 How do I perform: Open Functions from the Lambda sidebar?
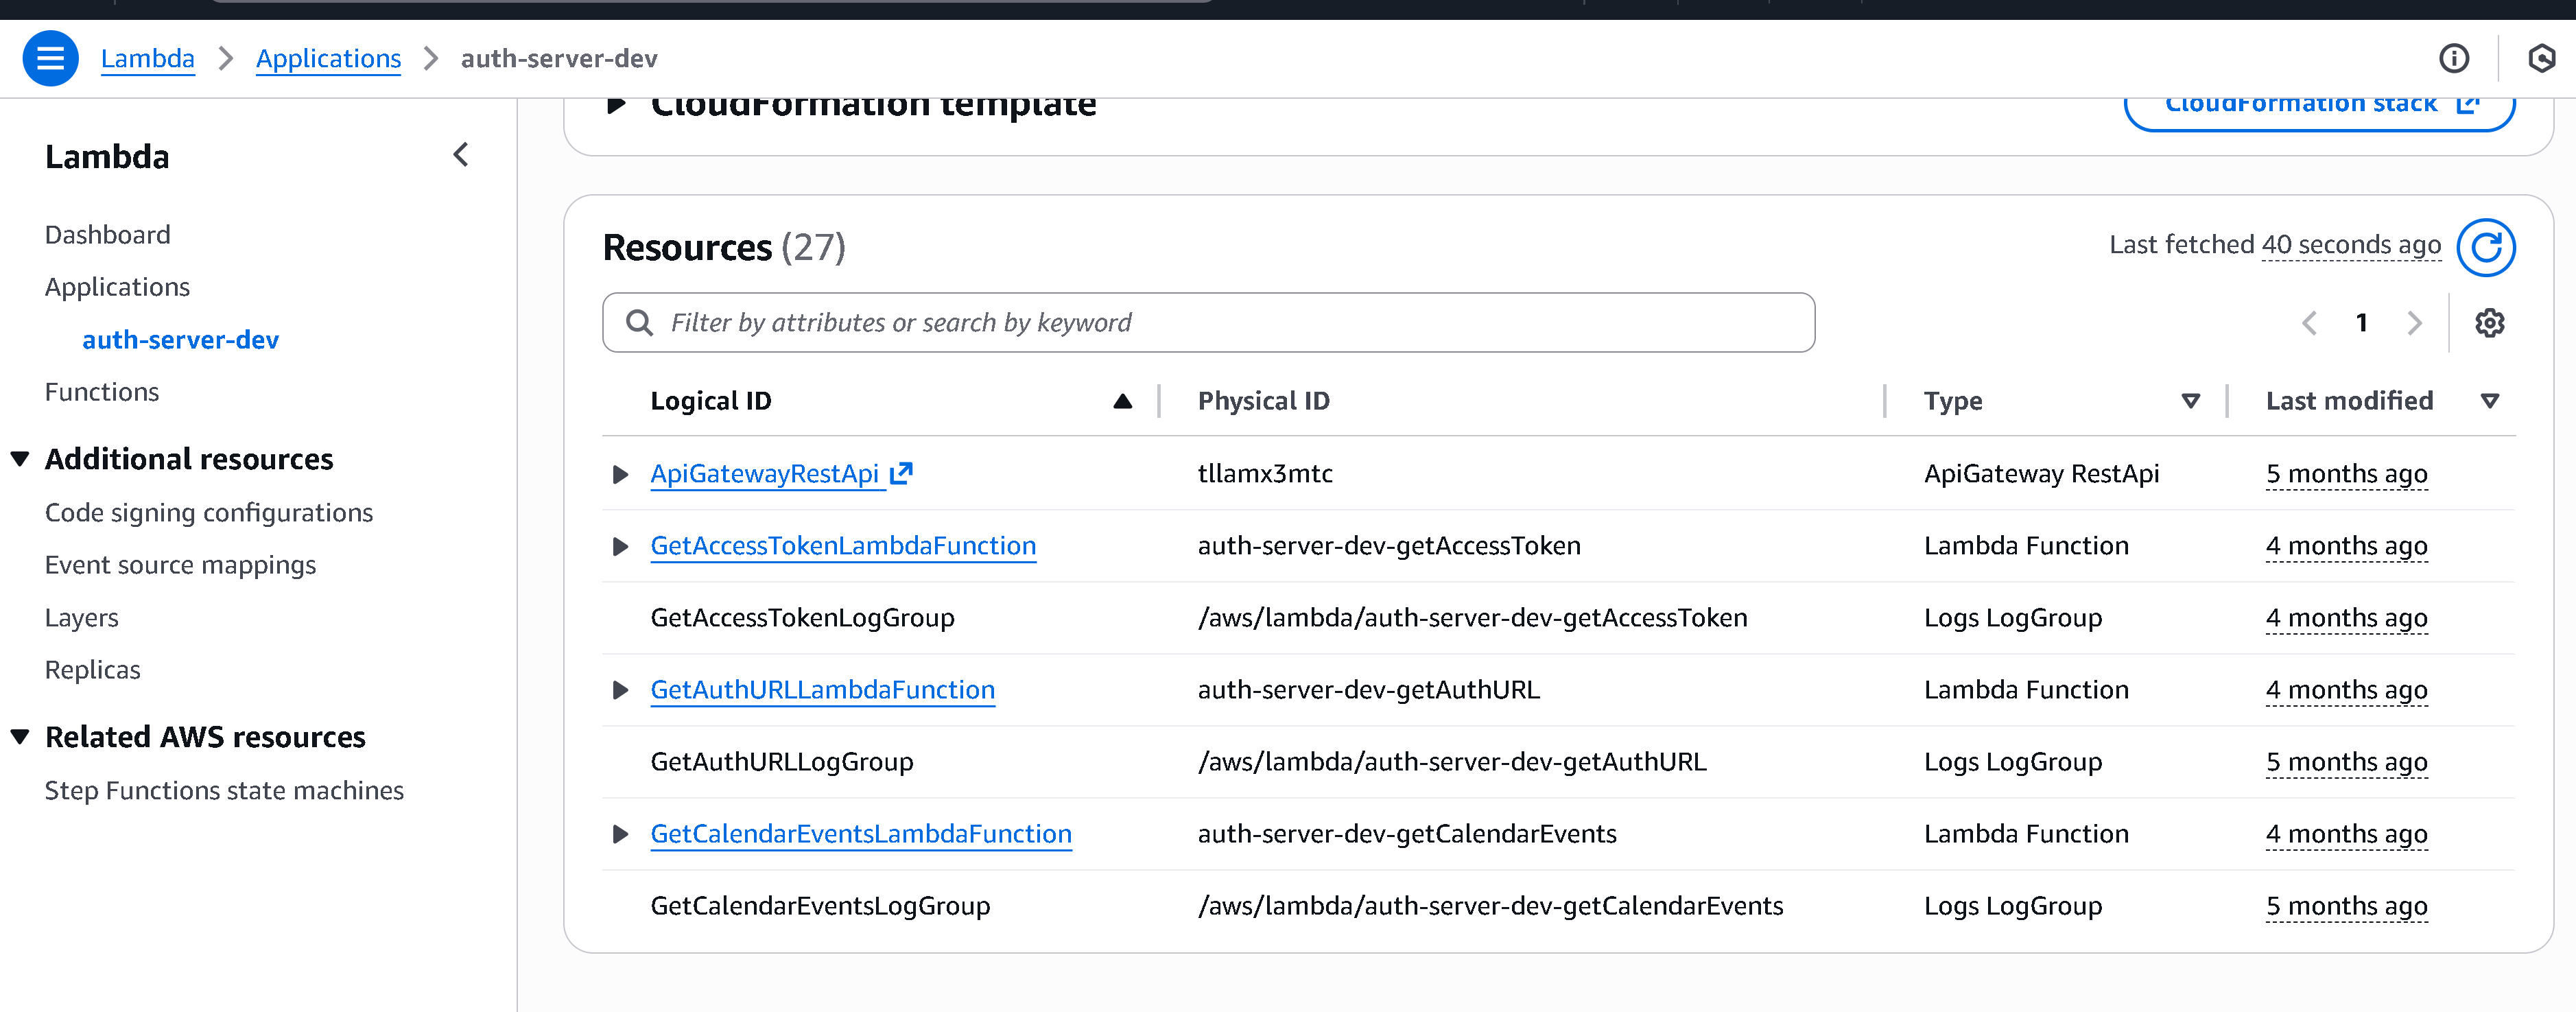click(102, 391)
